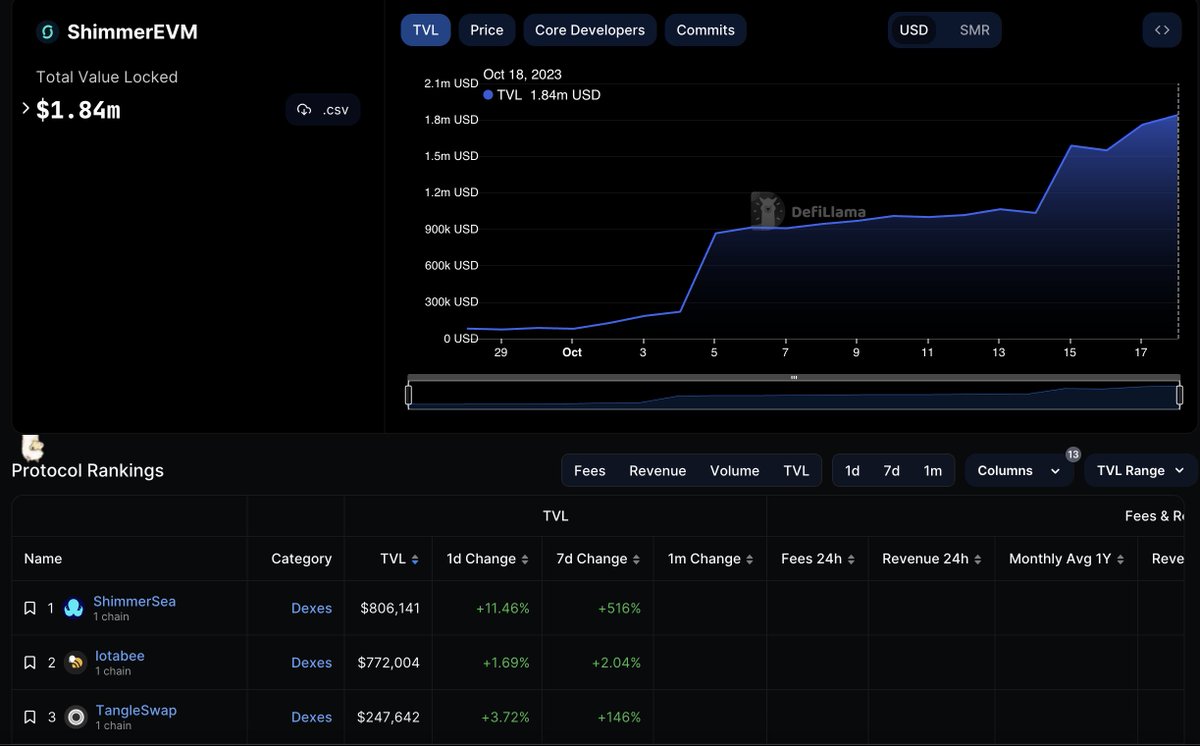The width and height of the screenshot is (1200, 746).
Task: Filter protocol rankings columns by TVL
Action: tap(796, 471)
